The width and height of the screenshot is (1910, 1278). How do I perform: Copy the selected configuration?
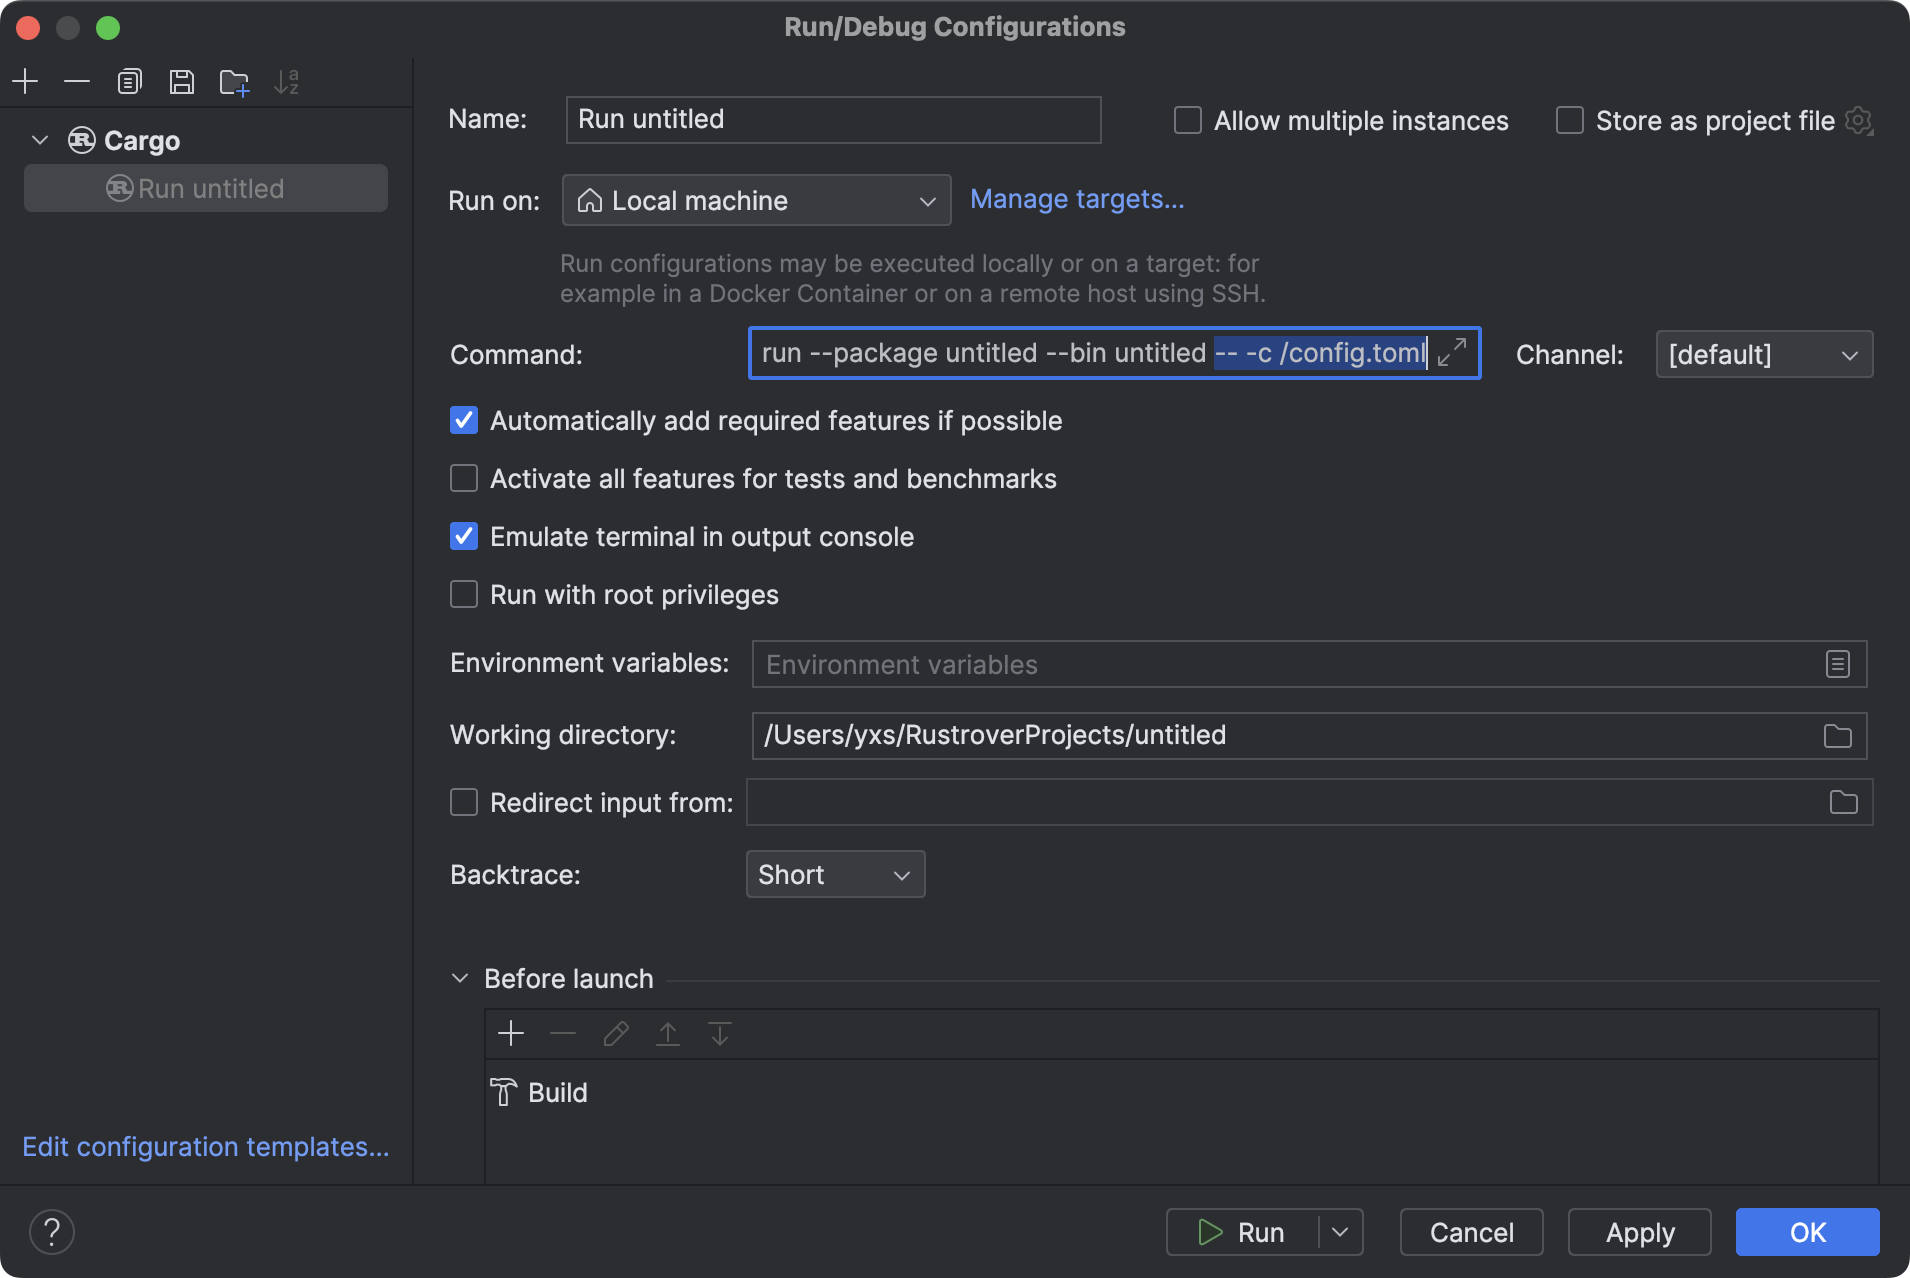130,81
